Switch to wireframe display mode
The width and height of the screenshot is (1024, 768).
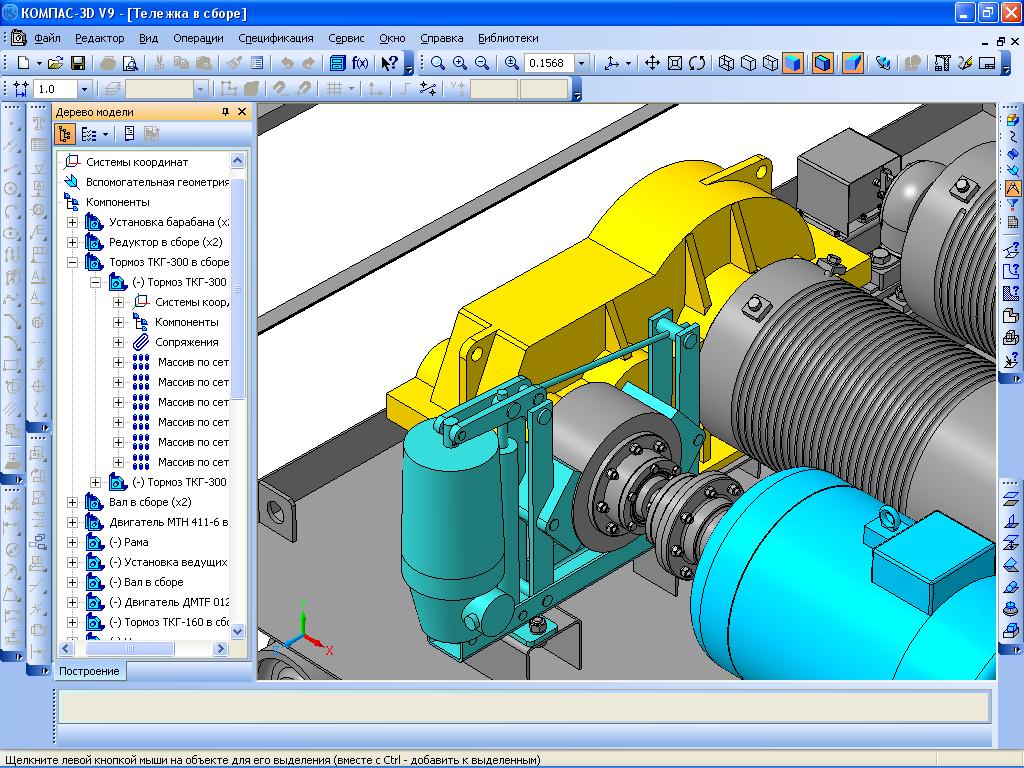click(726, 63)
